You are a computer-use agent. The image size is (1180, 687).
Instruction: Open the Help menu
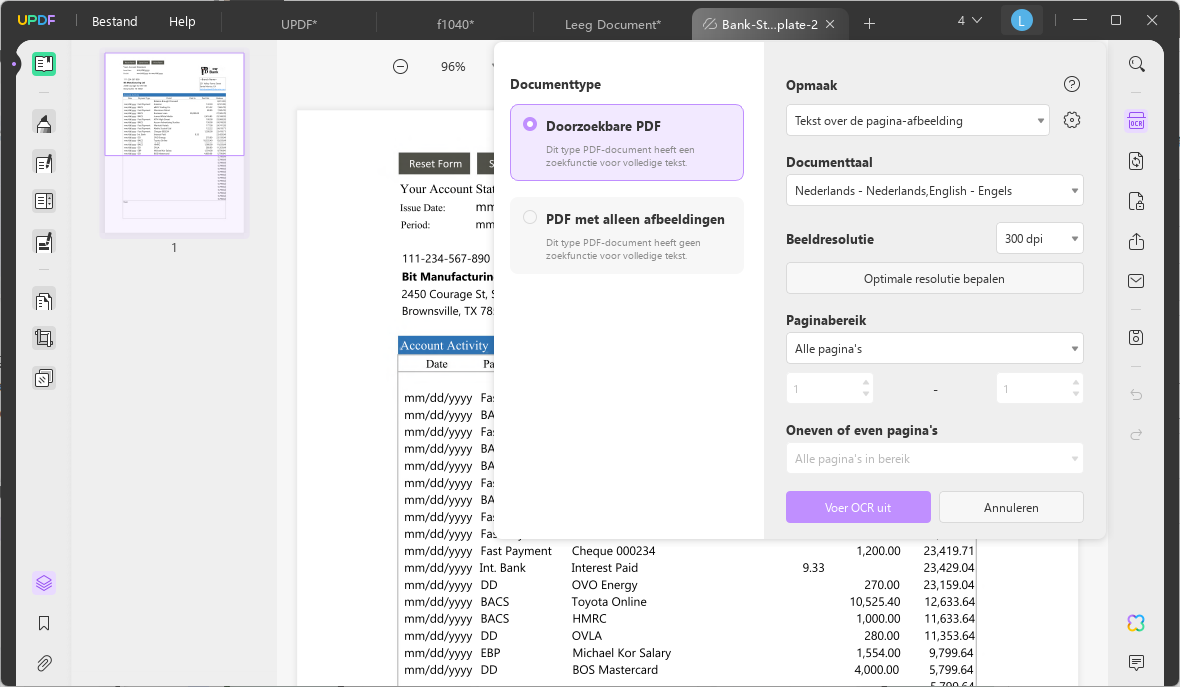pyautogui.click(x=181, y=22)
